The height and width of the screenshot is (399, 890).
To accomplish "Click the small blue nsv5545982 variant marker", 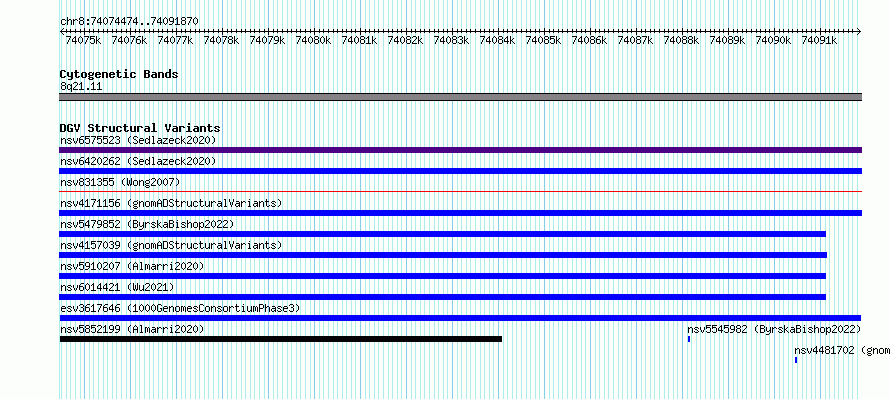I will (x=689, y=339).
